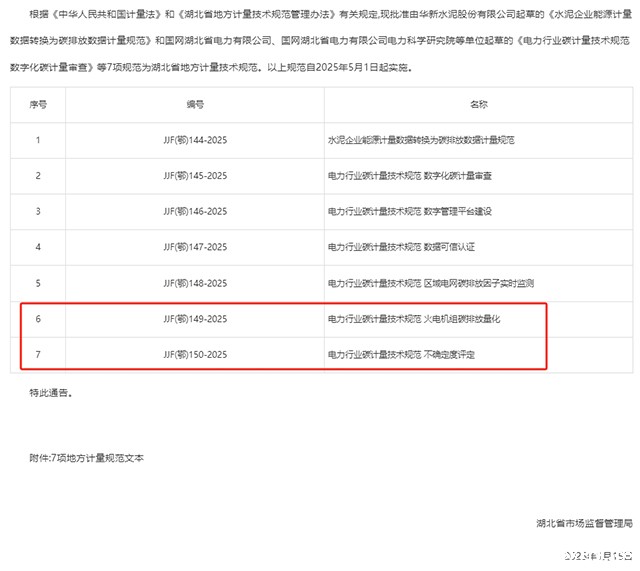Click the 附件:7项地方计量规范文本 attachment link

click(x=87, y=457)
